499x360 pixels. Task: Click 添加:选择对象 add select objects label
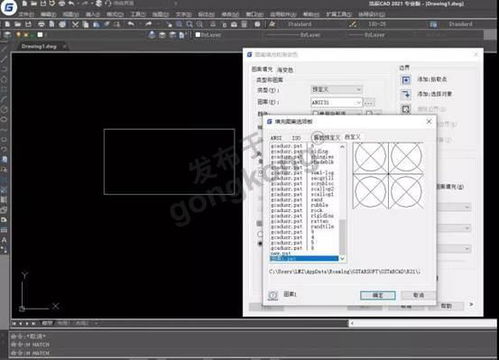pos(434,94)
